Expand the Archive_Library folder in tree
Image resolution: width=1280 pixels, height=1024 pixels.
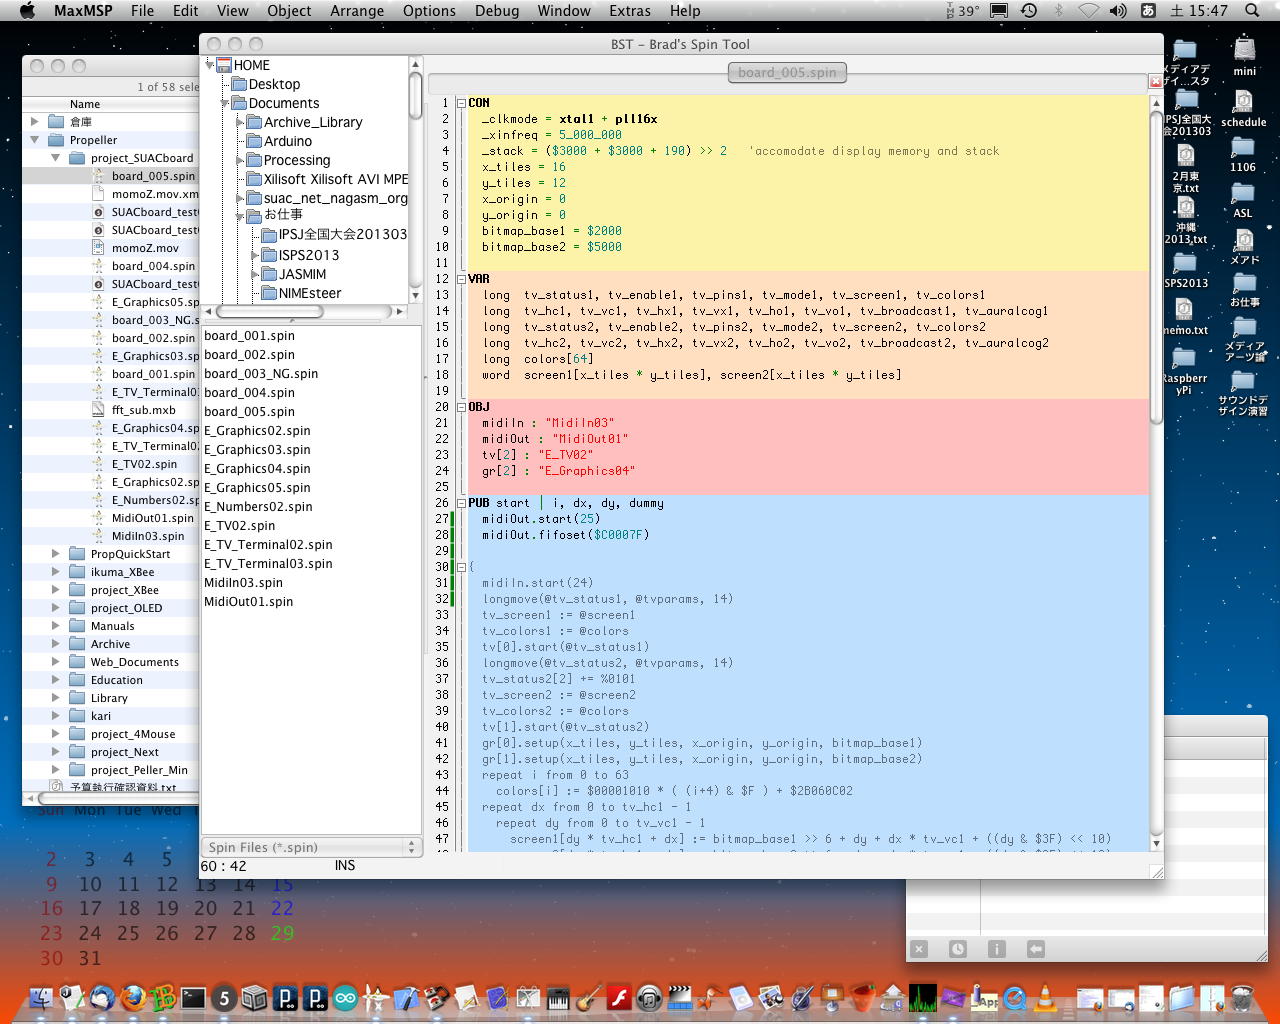(240, 122)
